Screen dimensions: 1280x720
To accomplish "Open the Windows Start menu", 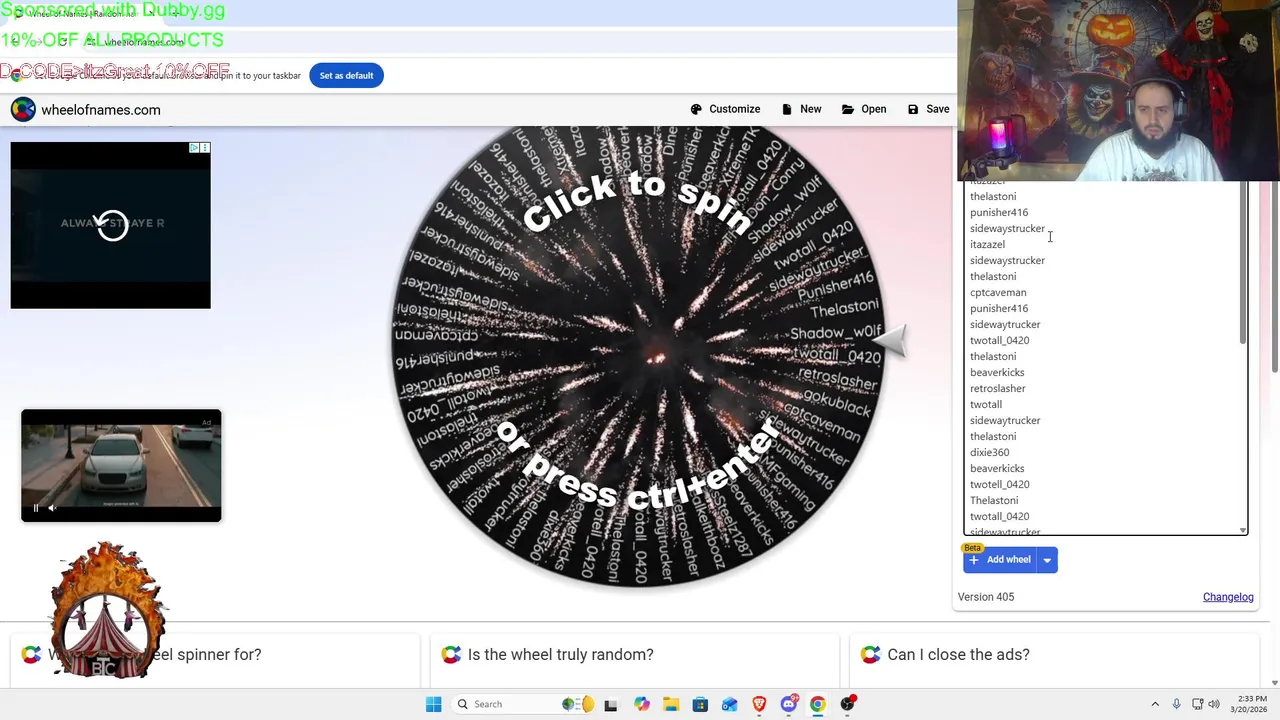I will (x=433, y=704).
